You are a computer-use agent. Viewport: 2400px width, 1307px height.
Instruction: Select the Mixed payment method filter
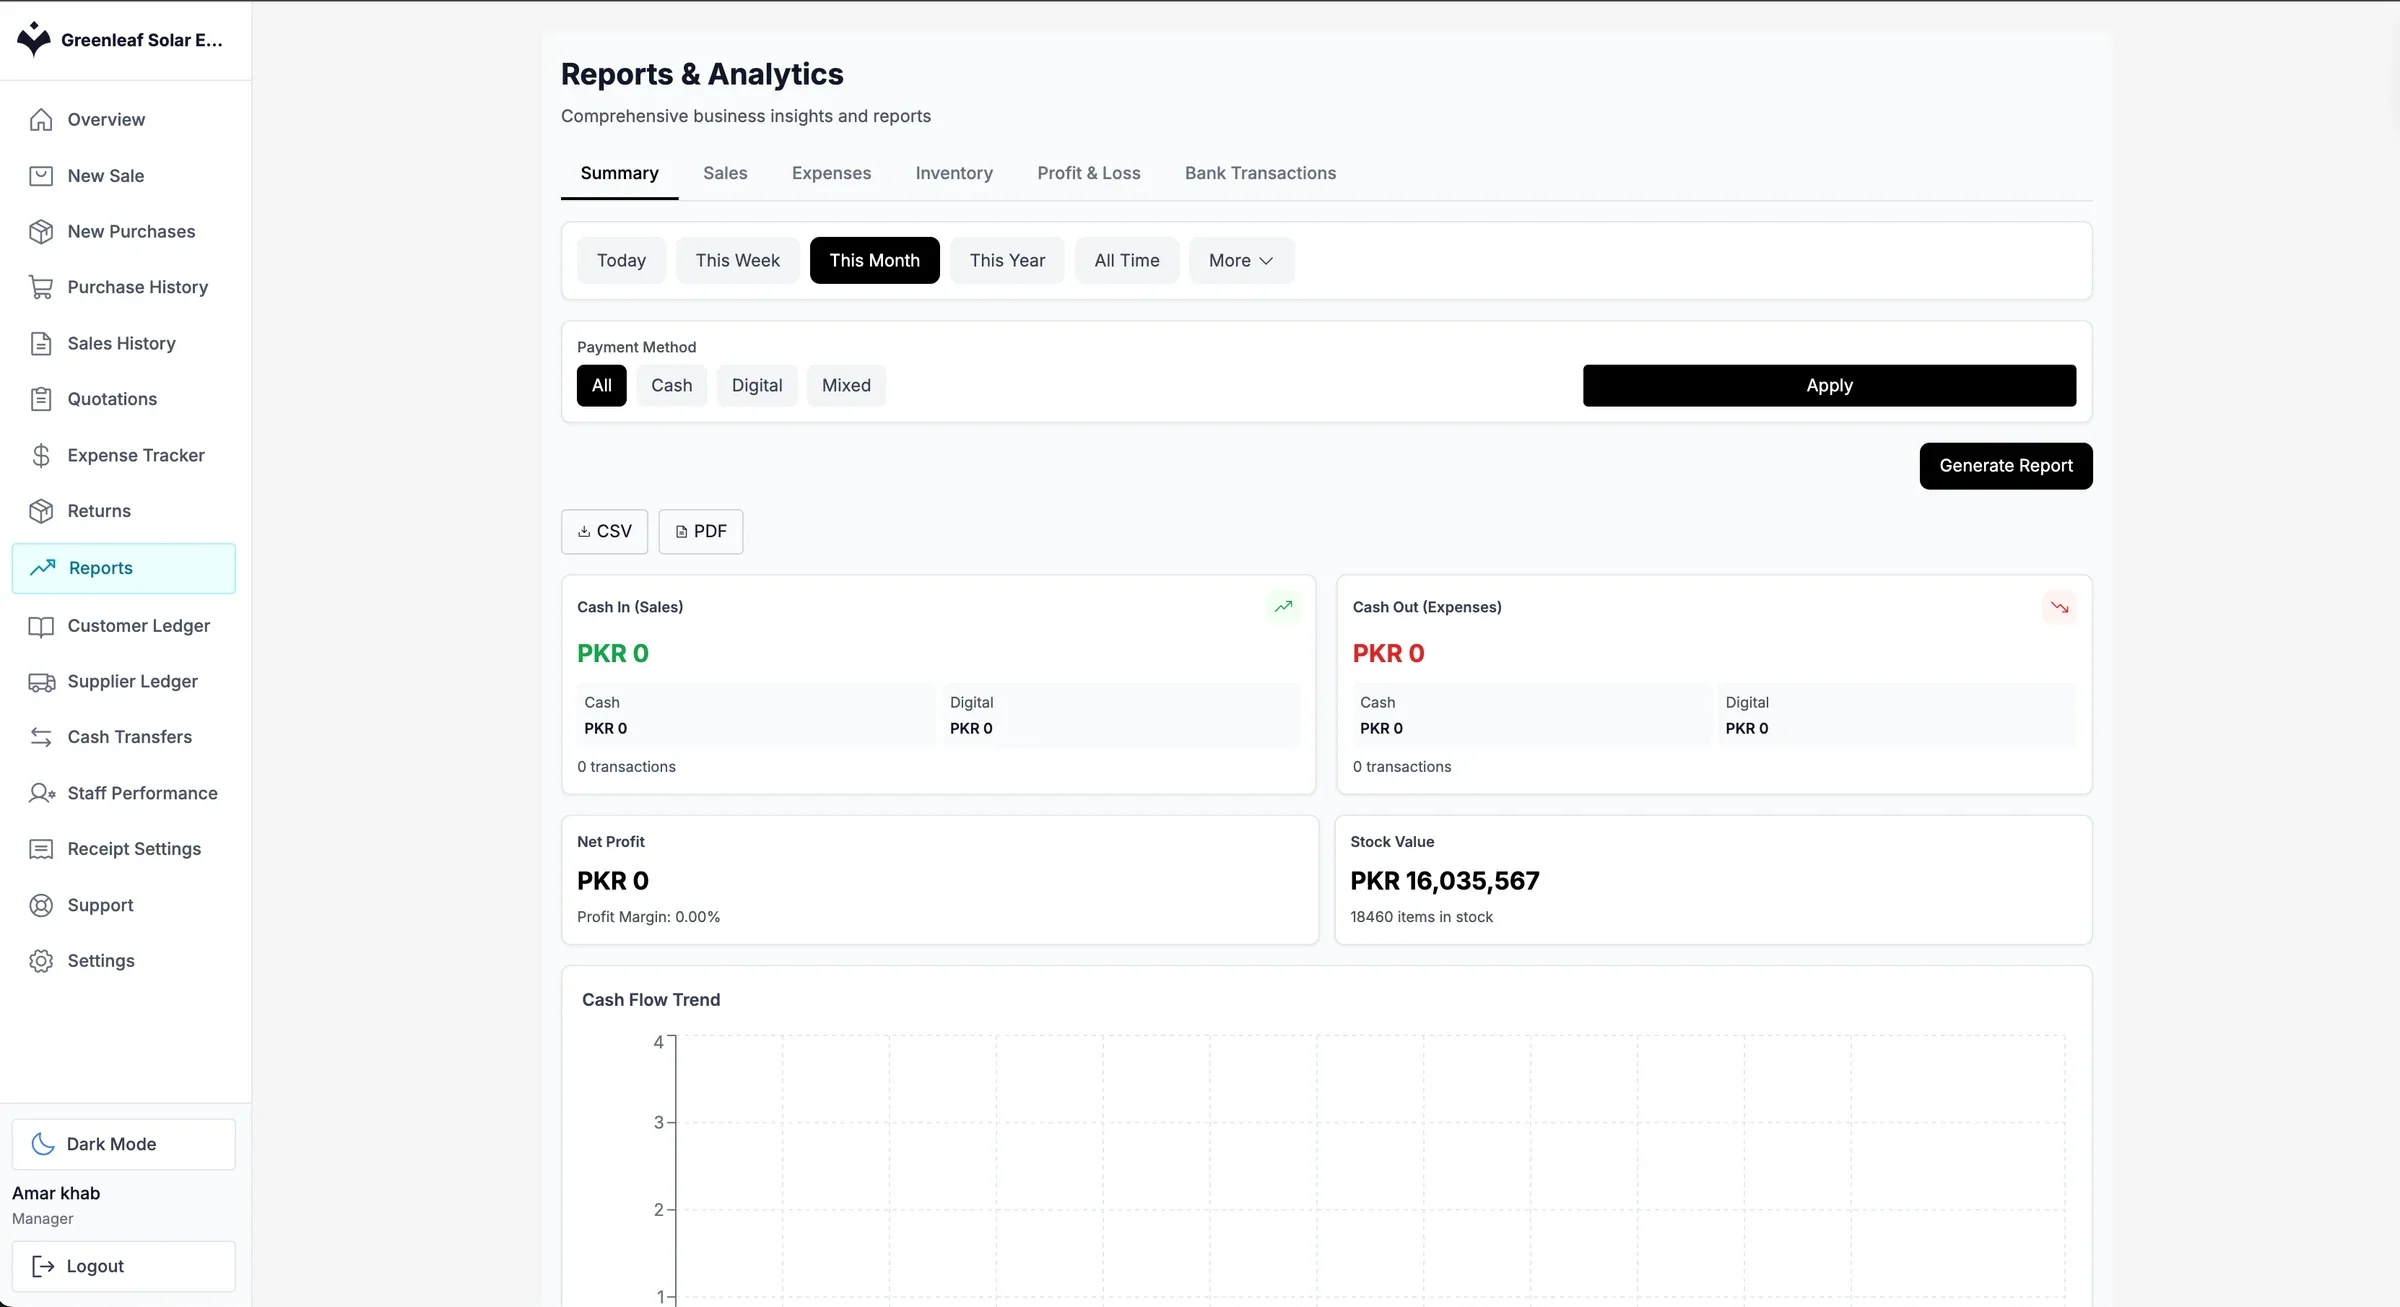(x=846, y=386)
